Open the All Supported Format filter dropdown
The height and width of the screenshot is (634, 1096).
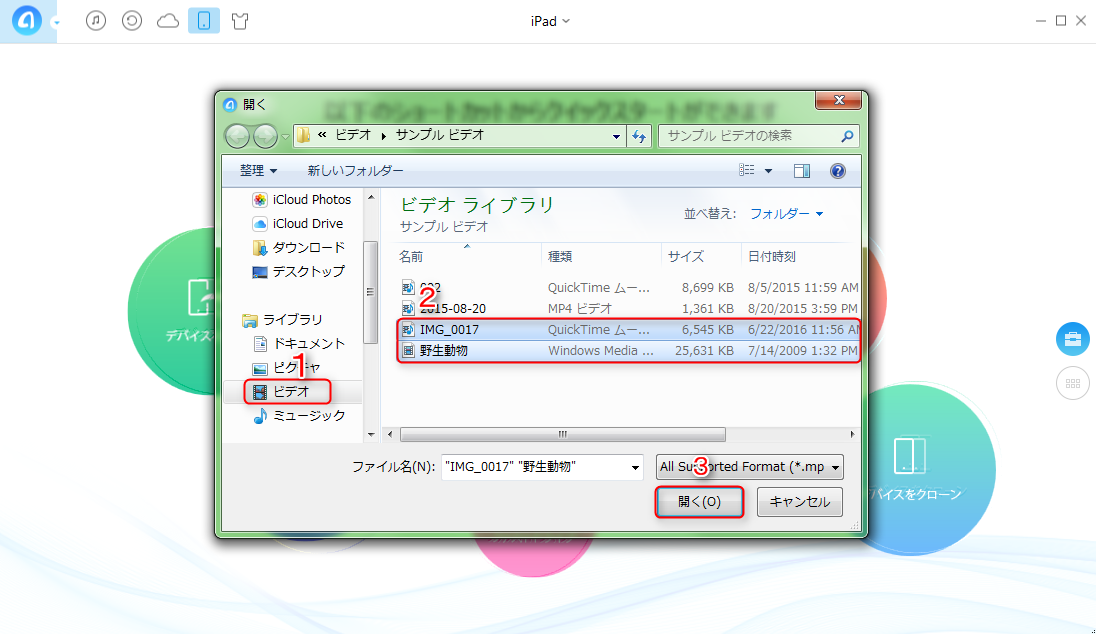point(749,466)
